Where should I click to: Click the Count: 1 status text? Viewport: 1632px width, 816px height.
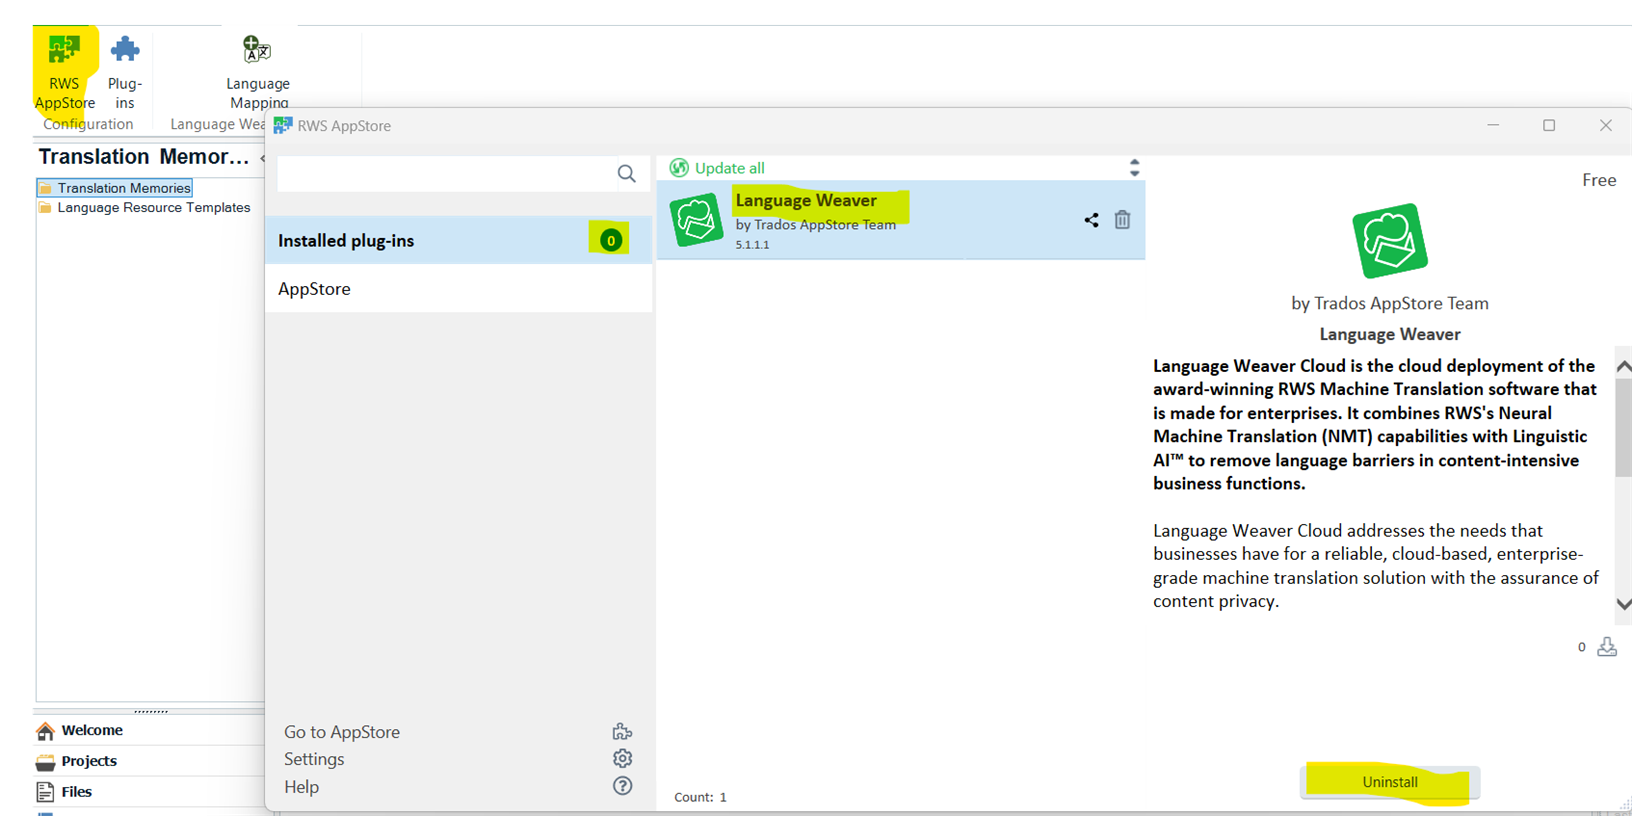click(700, 797)
